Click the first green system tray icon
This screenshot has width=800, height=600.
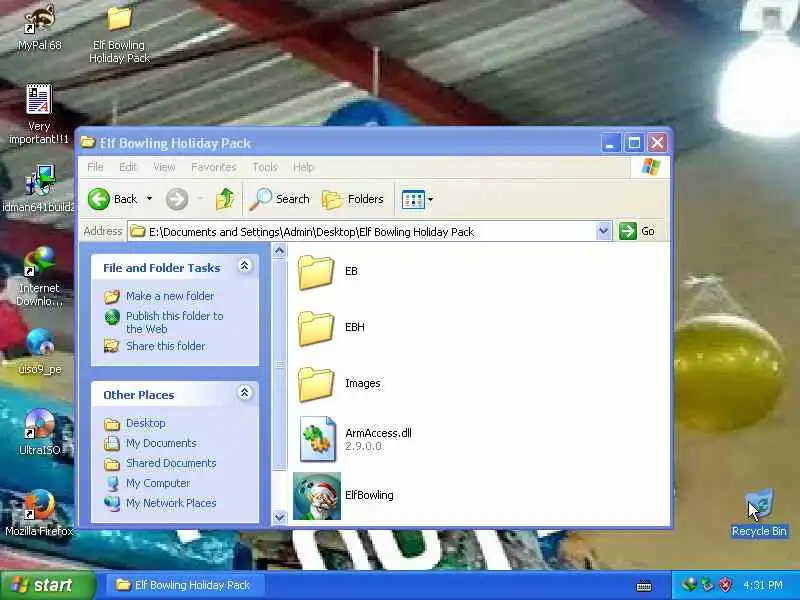[689, 584]
